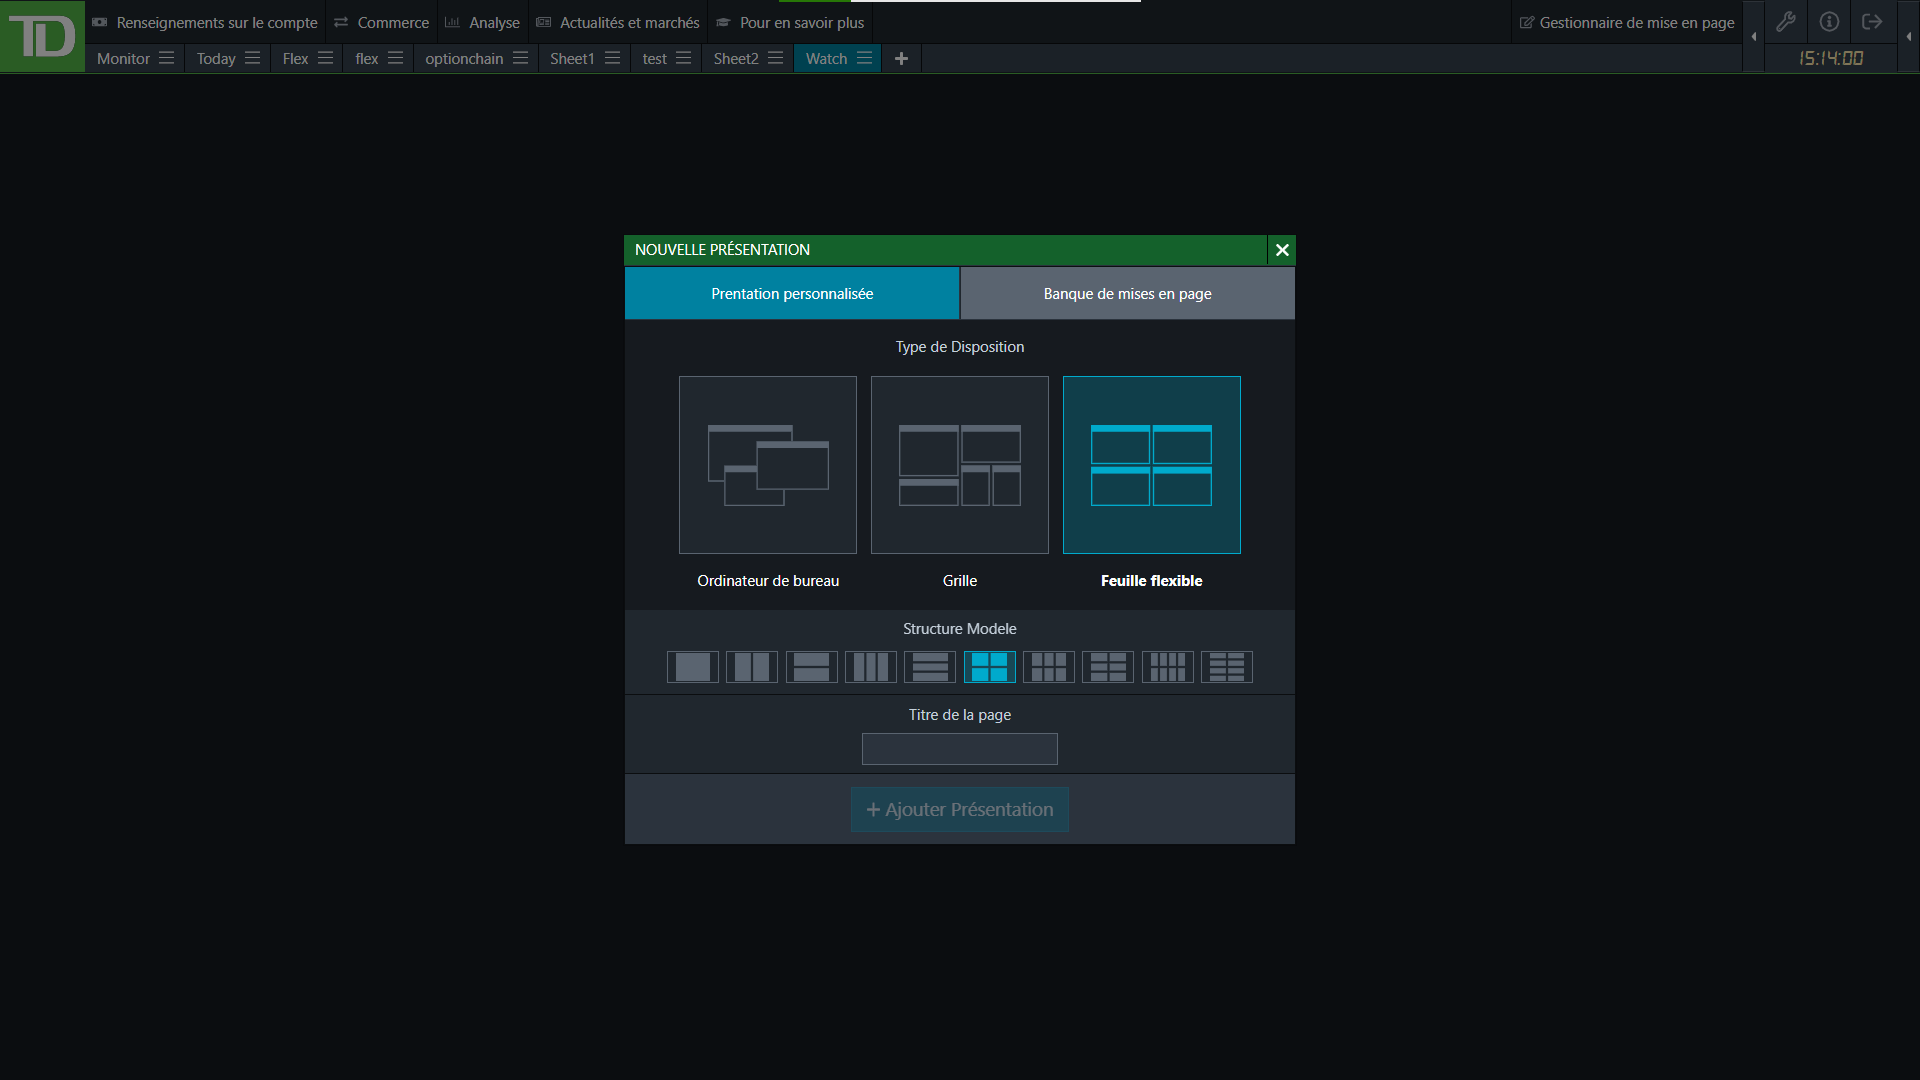
Task: Open the Monitor tab hamburger menu
Action: tap(167, 58)
